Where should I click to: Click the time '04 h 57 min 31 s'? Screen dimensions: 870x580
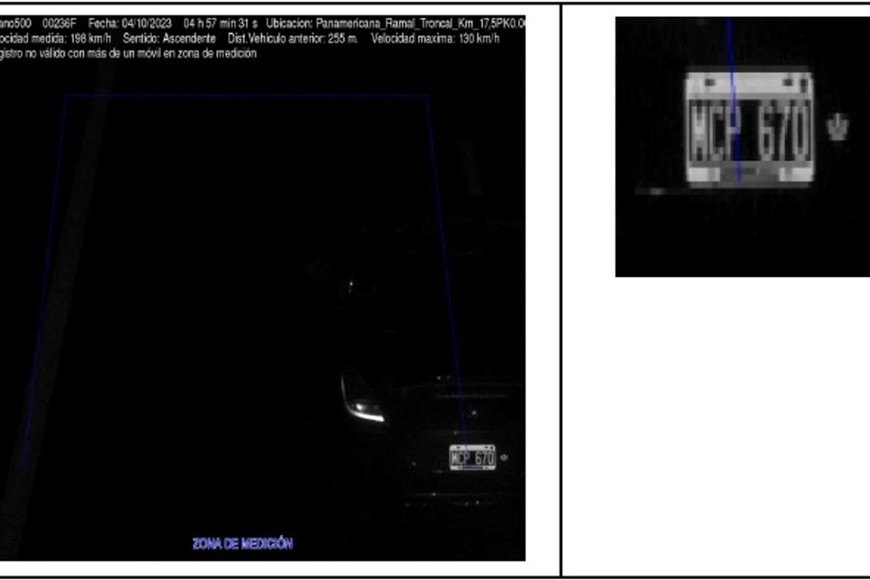[221, 22]
